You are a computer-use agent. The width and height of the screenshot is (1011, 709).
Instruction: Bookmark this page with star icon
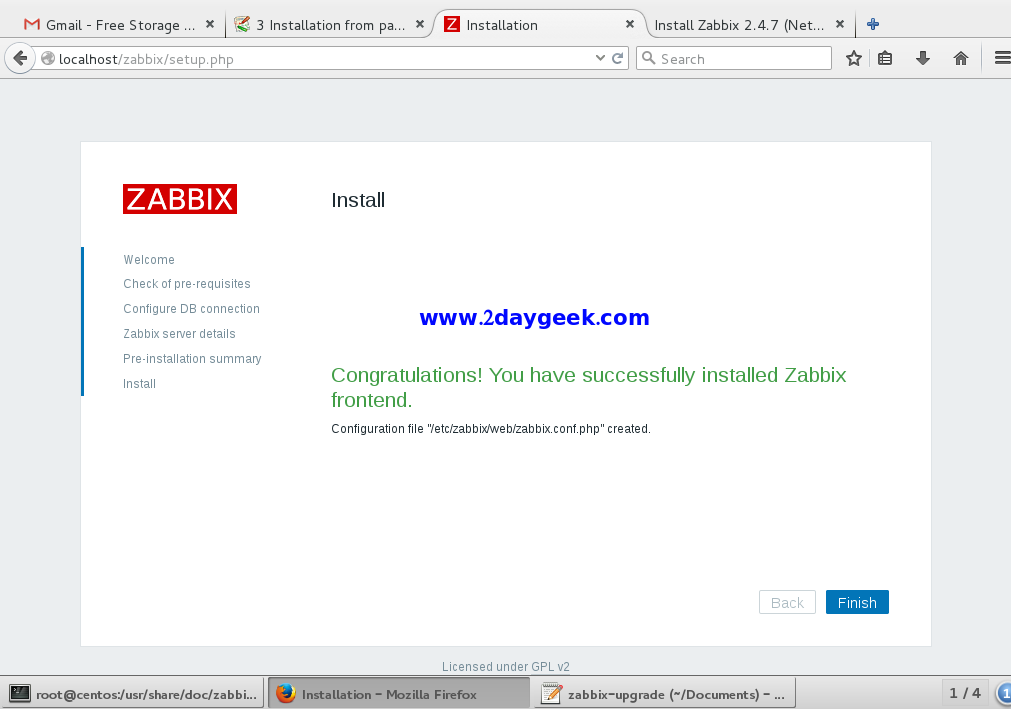854,59
